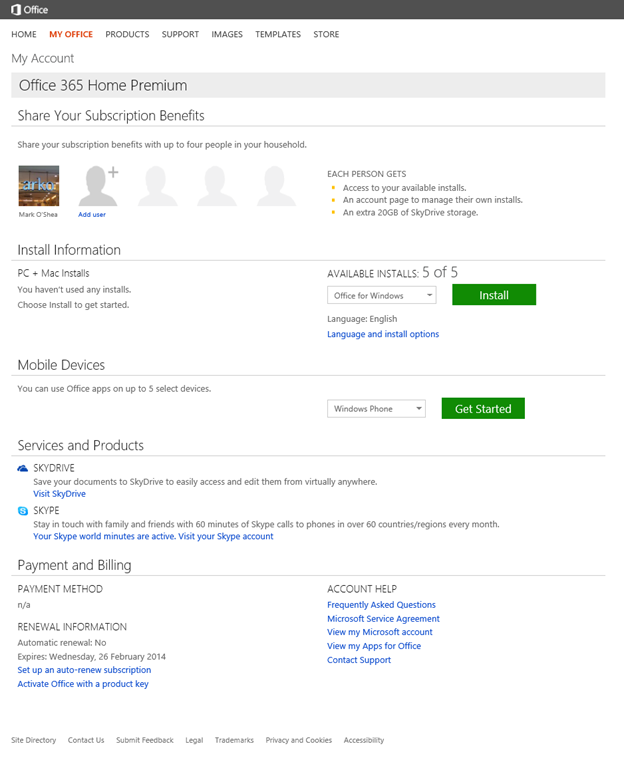This screenshot has height=768, width=624.
Task: Click the Skype logo icon
Action: pos(23,510)
